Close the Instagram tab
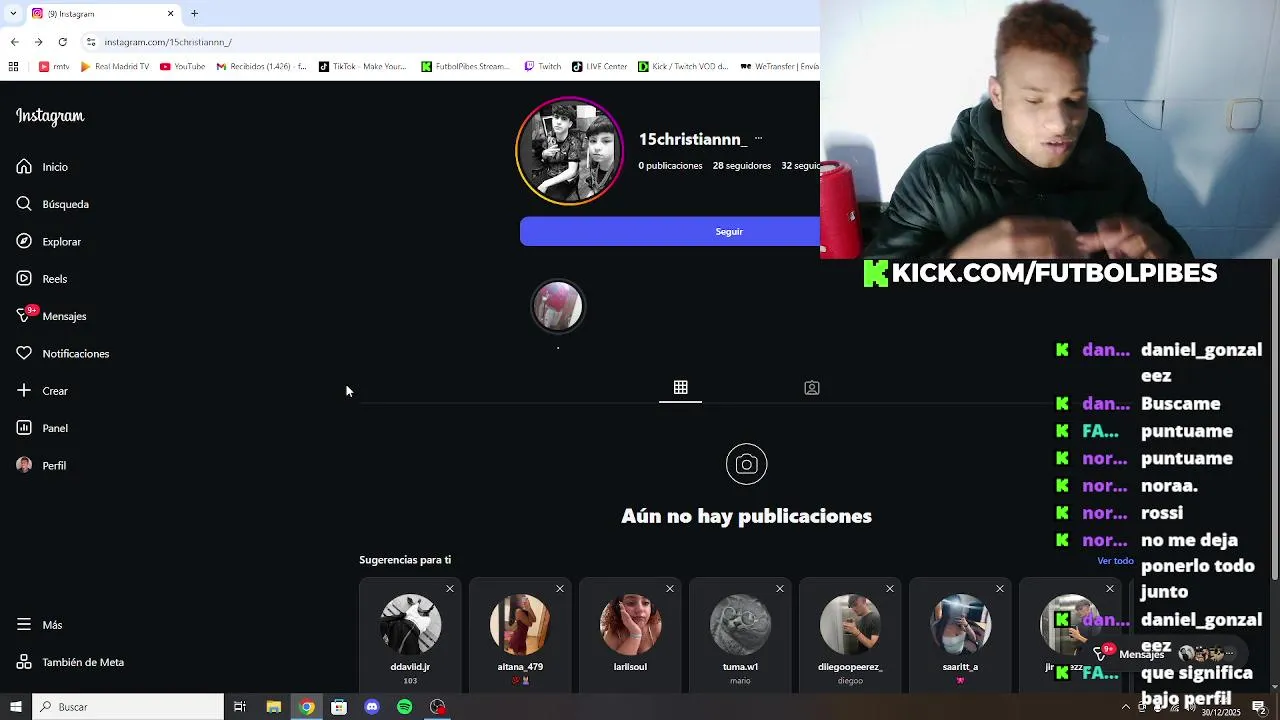This screenshot has height=720, width=1280. click(x=170, y=14)
